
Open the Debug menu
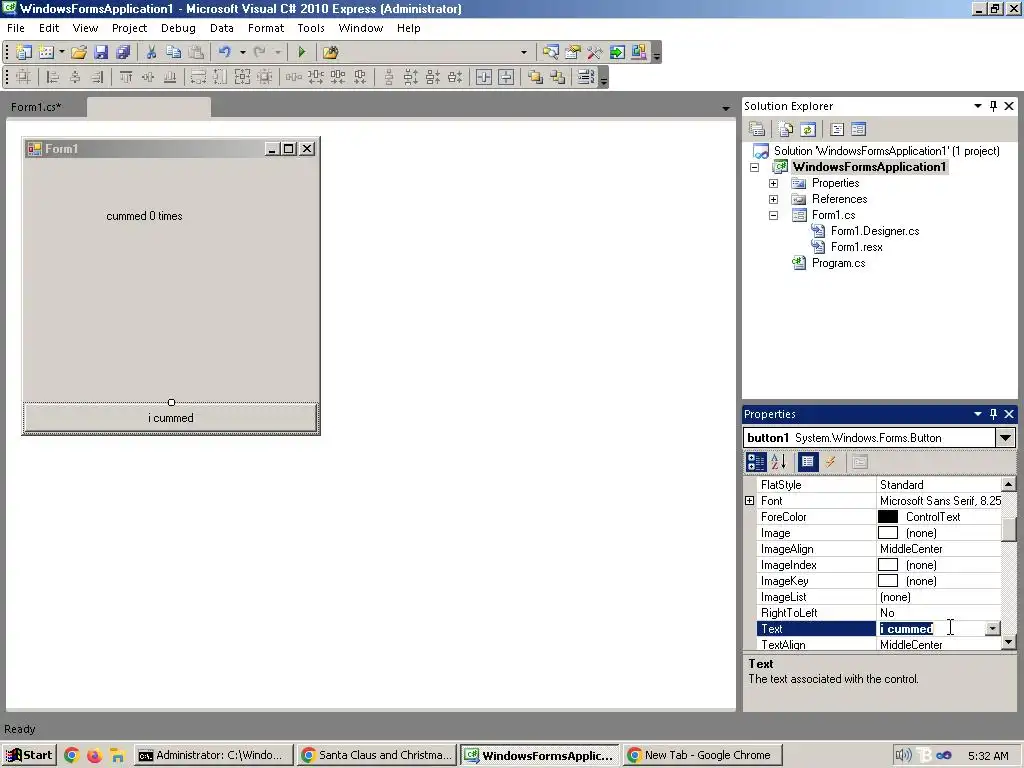(178, 28)
